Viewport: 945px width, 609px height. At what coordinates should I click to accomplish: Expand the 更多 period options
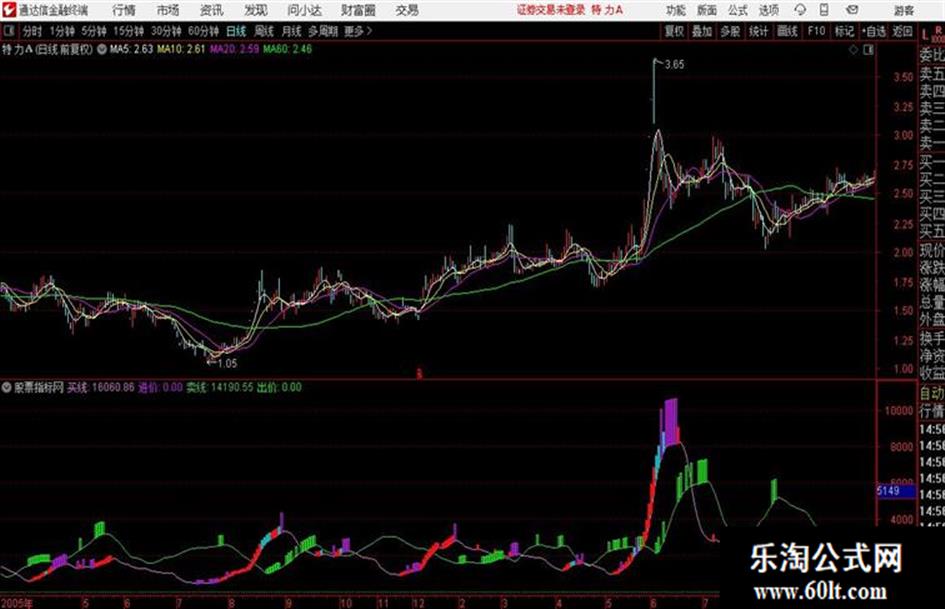click(x=359, y=31)
